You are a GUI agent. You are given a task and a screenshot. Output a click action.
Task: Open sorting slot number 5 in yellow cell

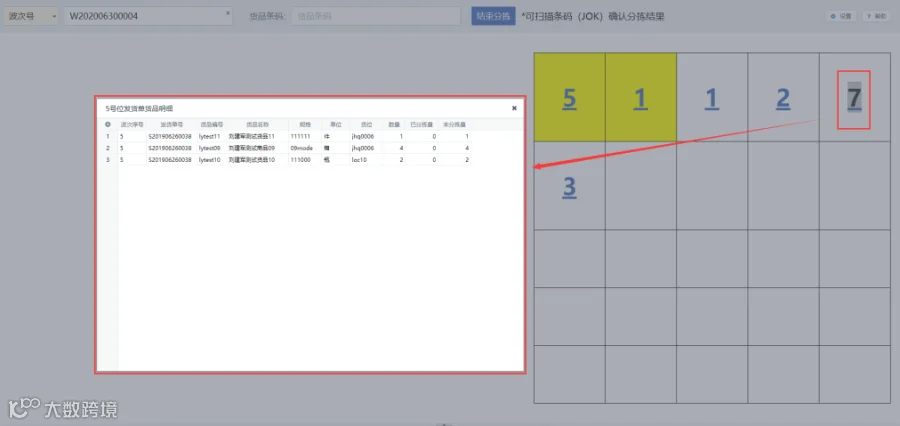[x=569, y=98]
